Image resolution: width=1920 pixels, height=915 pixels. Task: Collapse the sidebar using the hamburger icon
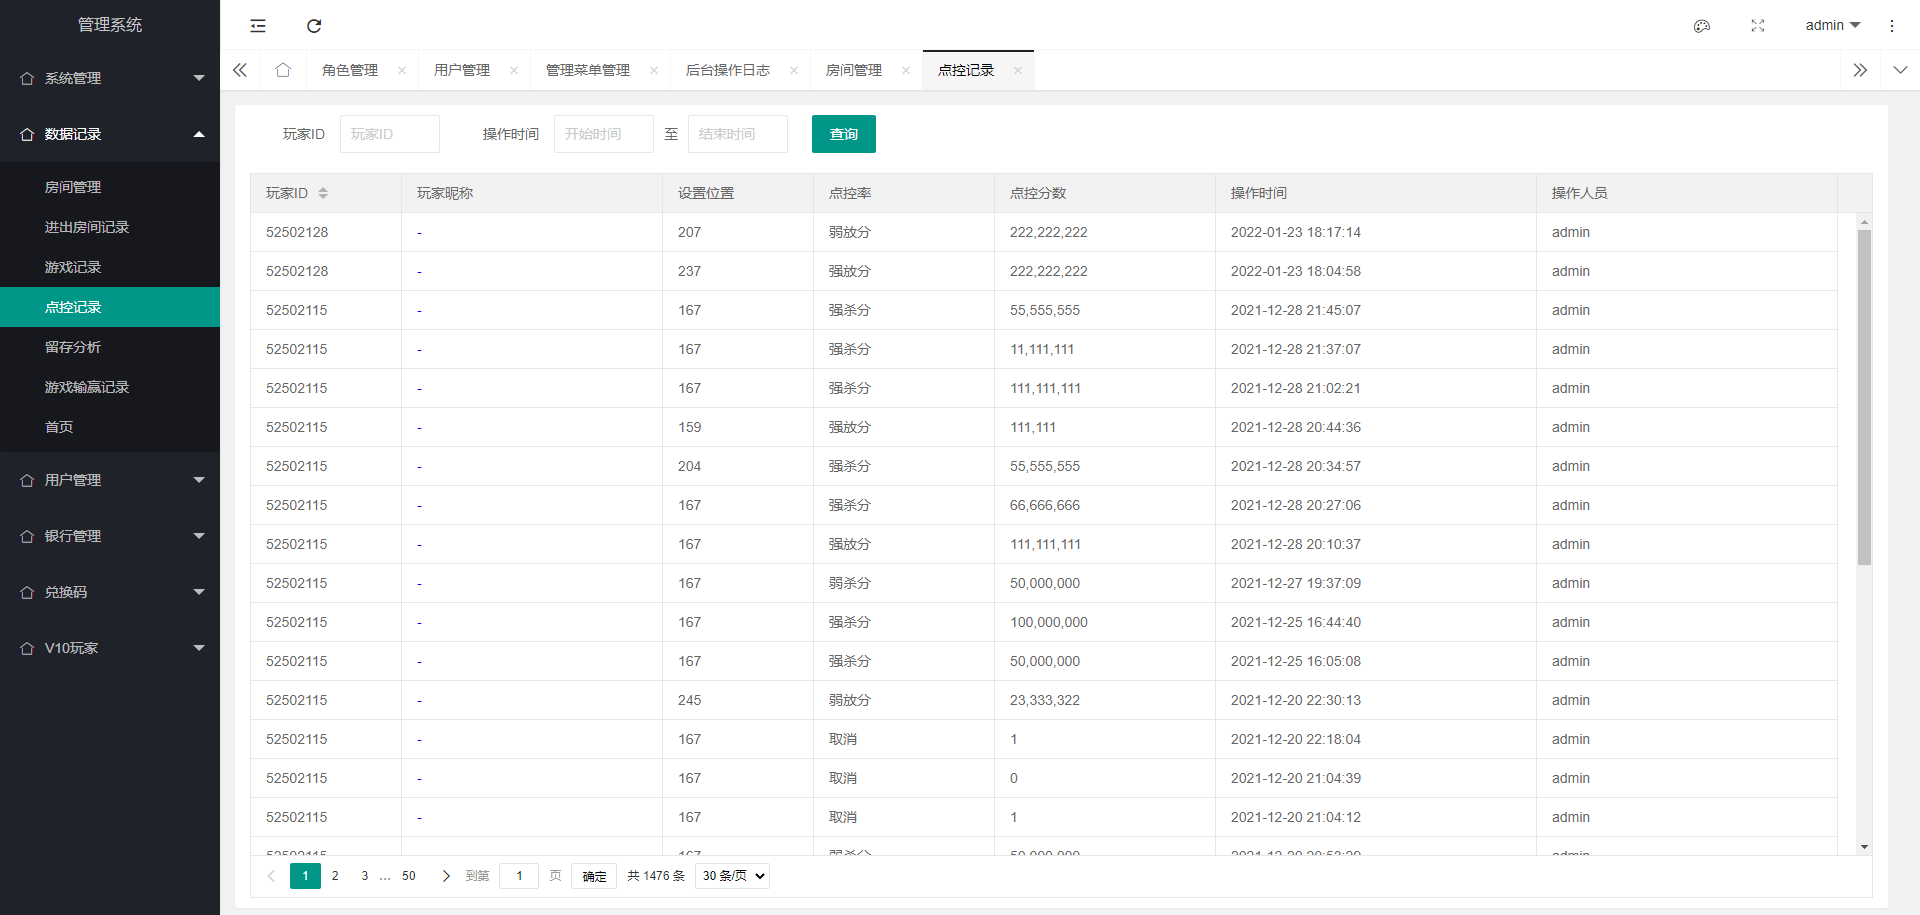[x=257, y=26]
